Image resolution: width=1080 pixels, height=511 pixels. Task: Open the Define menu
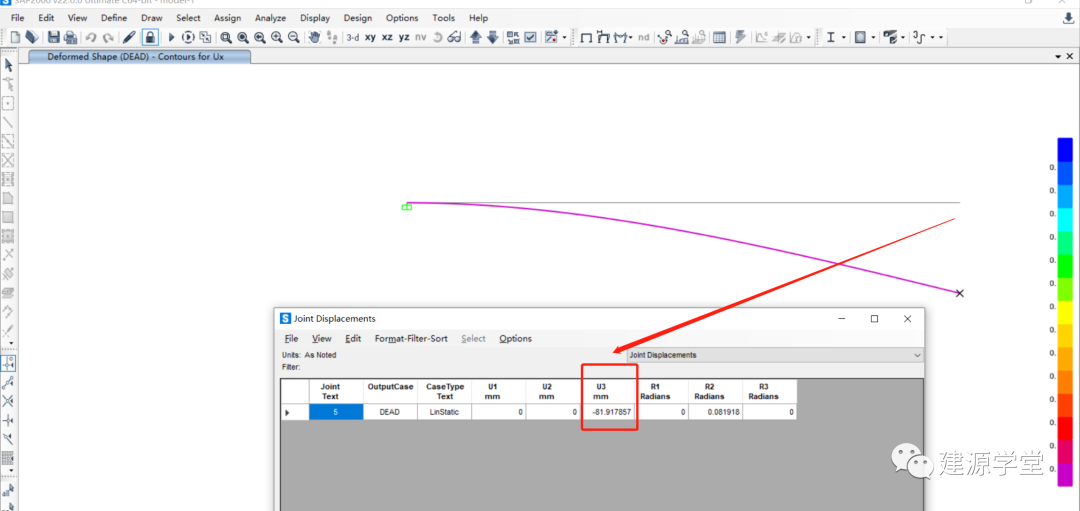(x=114, y=18)
